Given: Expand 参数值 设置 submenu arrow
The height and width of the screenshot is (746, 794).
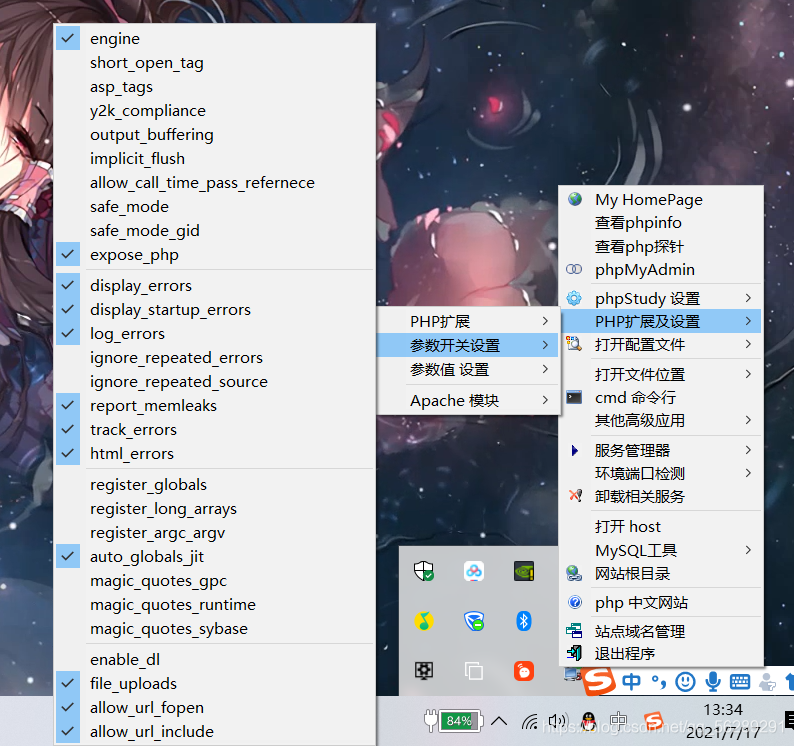Looking at the screenshot, I should pyautogui.click(x=545, y=369).
